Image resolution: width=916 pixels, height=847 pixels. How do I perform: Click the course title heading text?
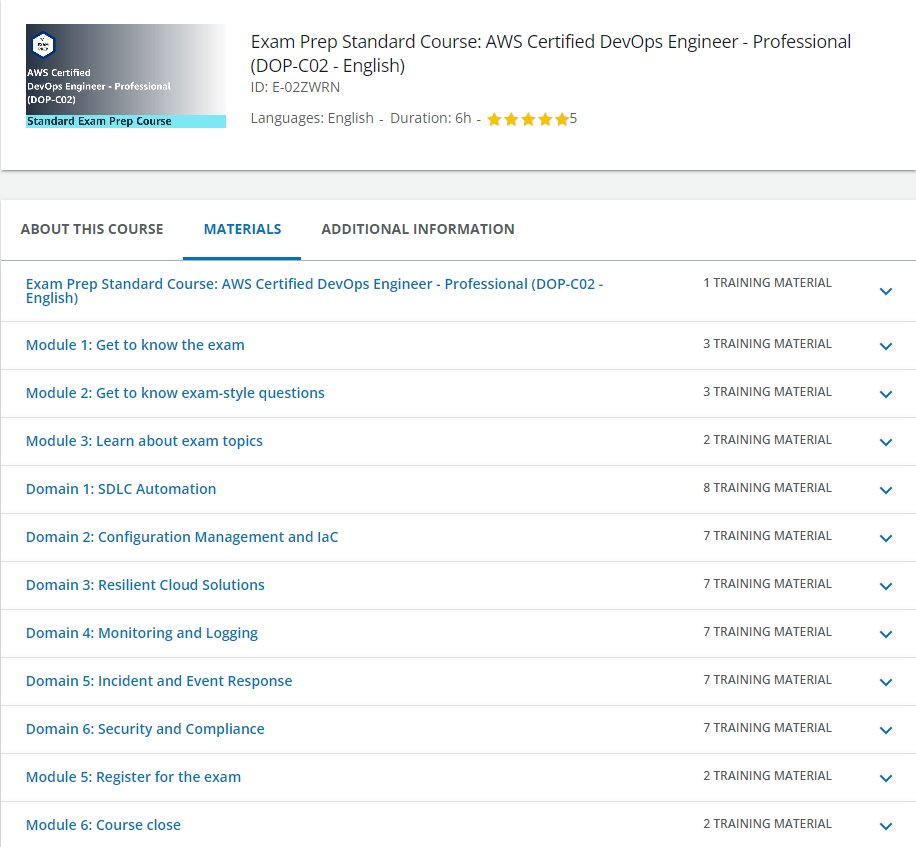click(x=550, y=53)
